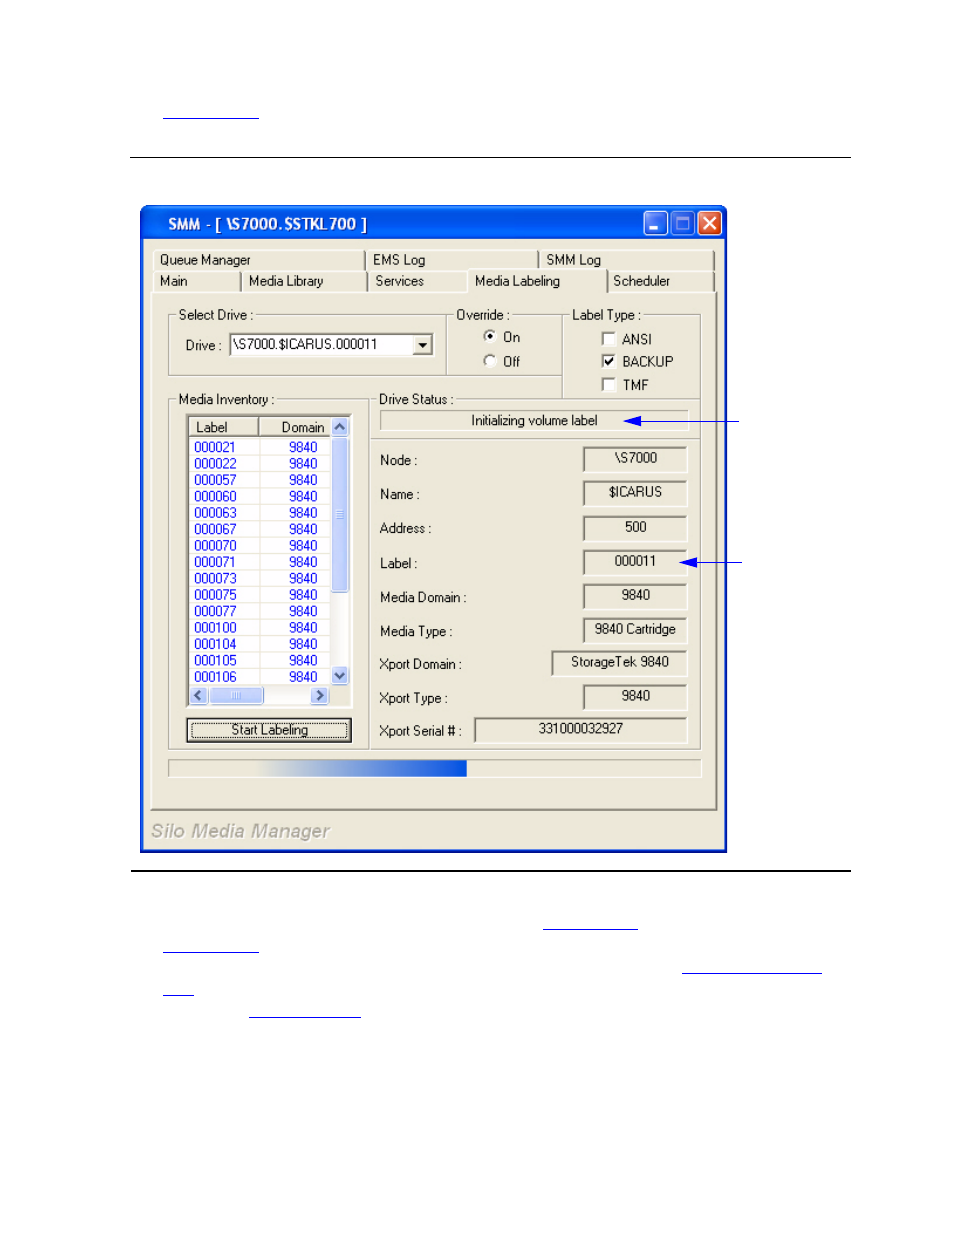Switch to the Services tab
This screenshot has height=1235, width=954.
pyautogui.click(x=416, y=282)
